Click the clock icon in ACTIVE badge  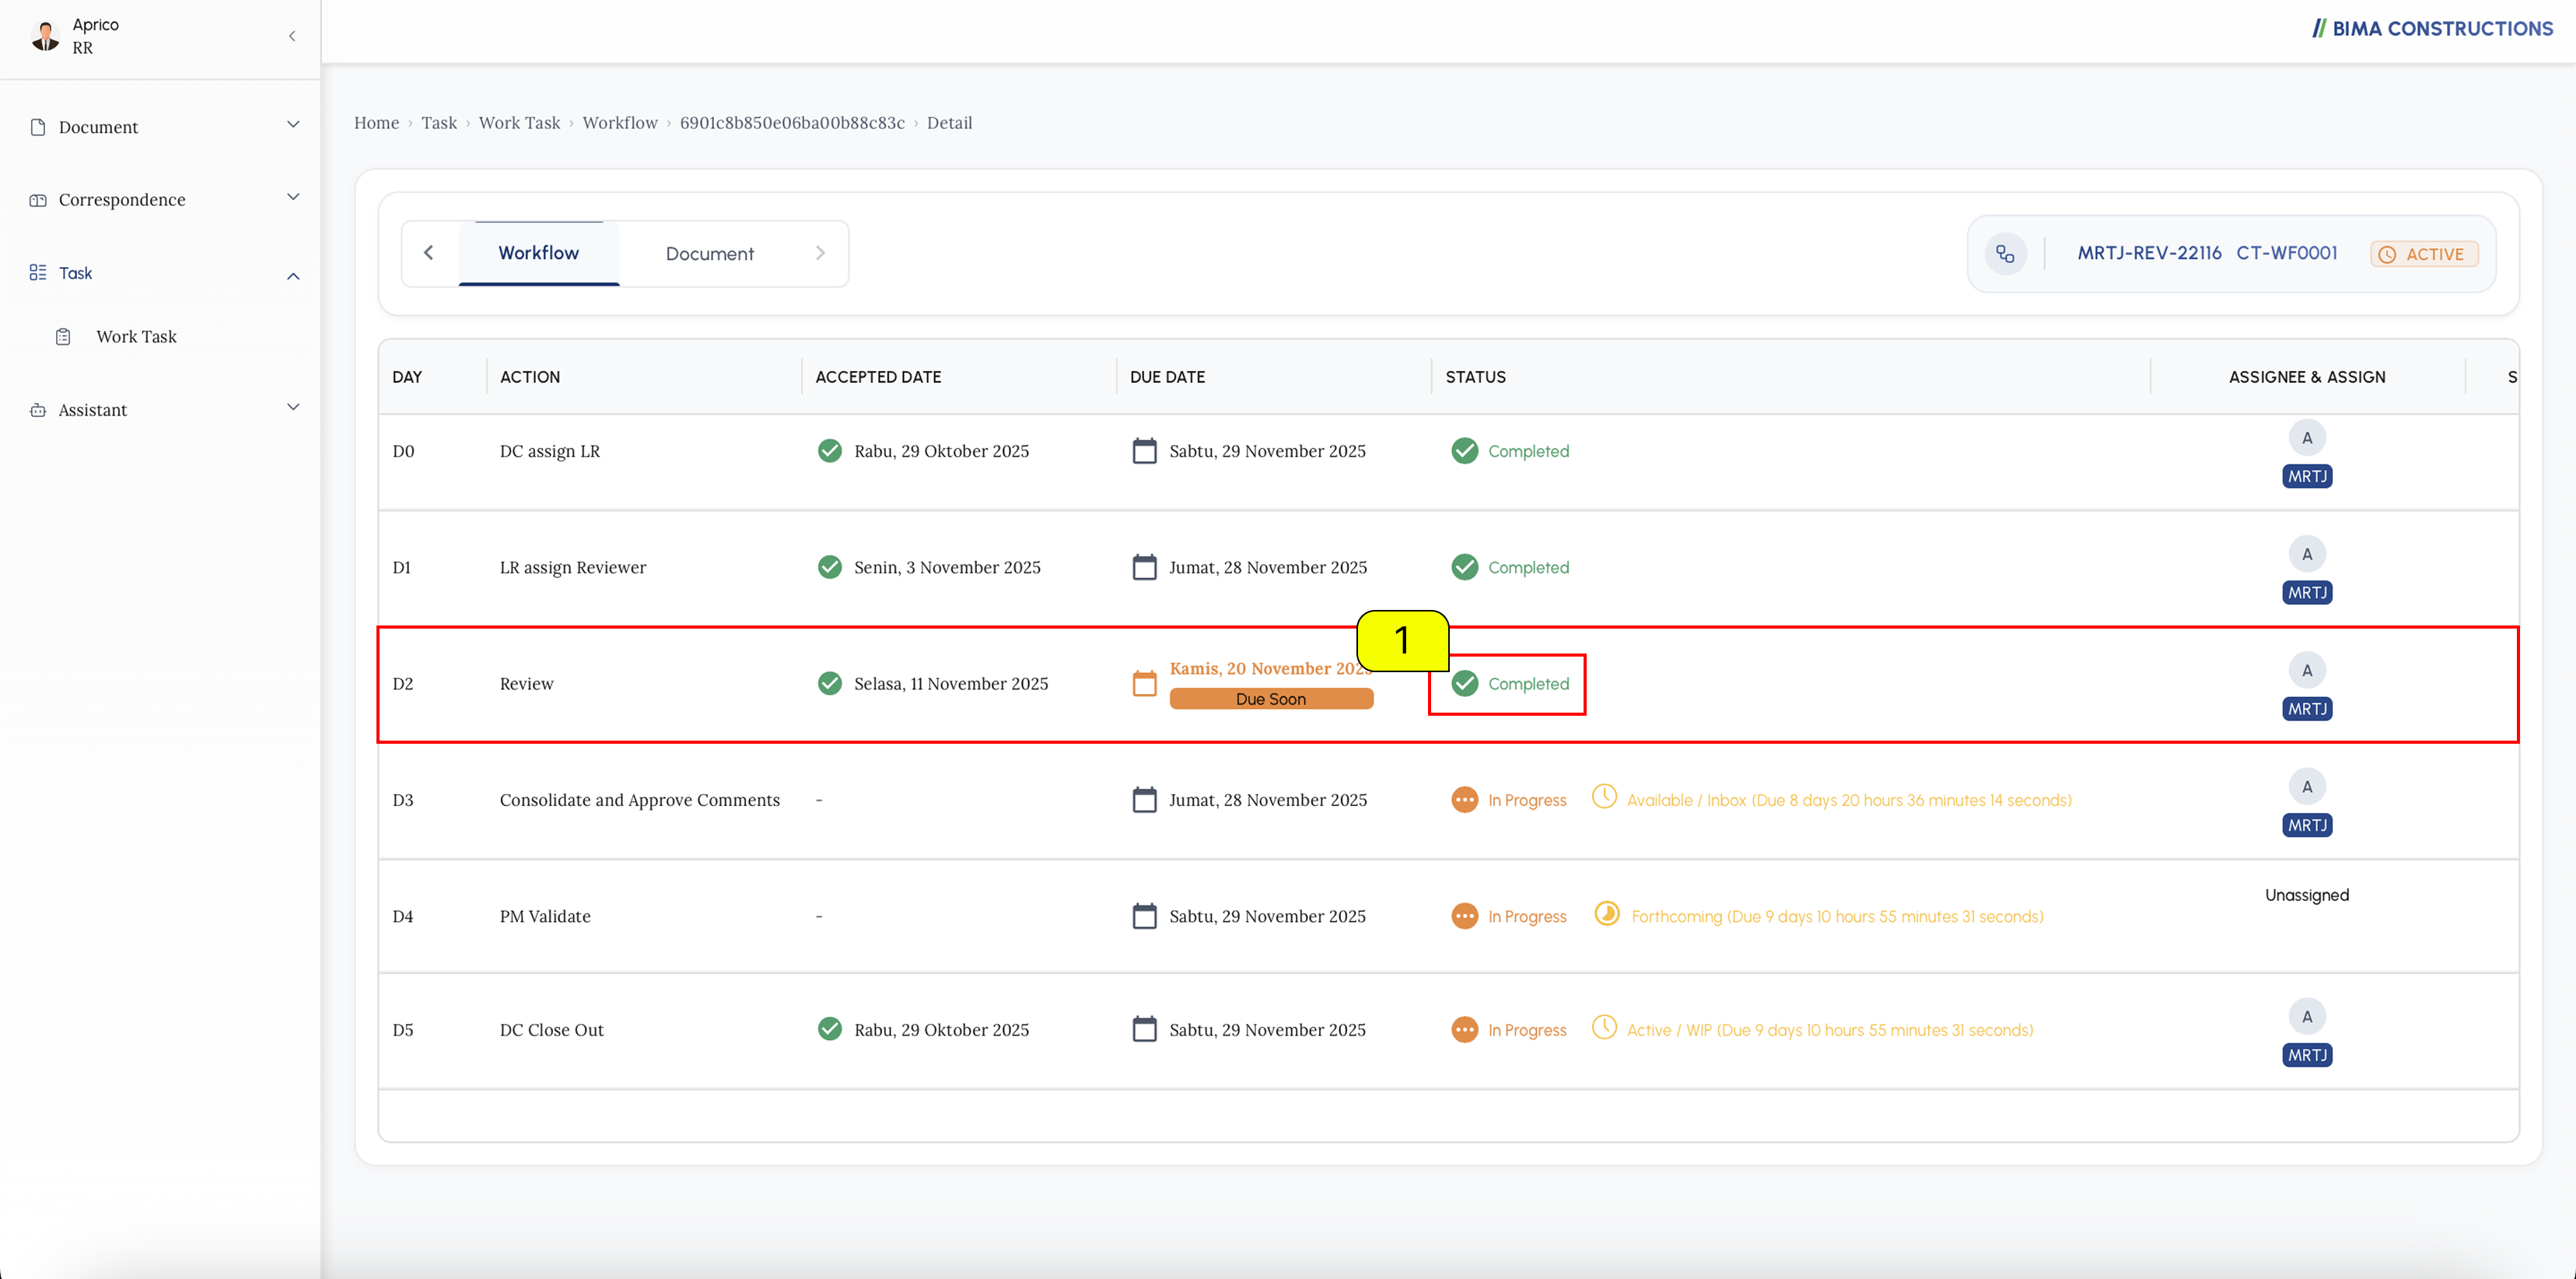click(x=2387, y=255)
